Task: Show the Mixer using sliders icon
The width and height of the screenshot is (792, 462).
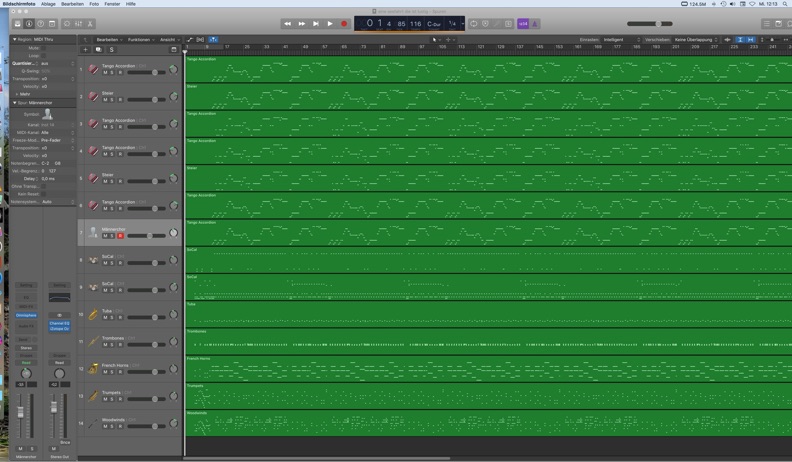Action: tap(78, 24)
